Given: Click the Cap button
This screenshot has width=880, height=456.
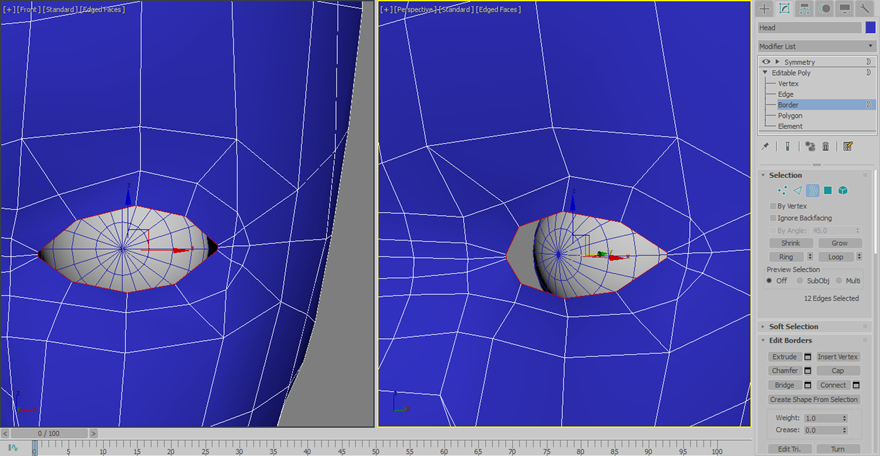Looking at the screenshot, I should [838, 371].
